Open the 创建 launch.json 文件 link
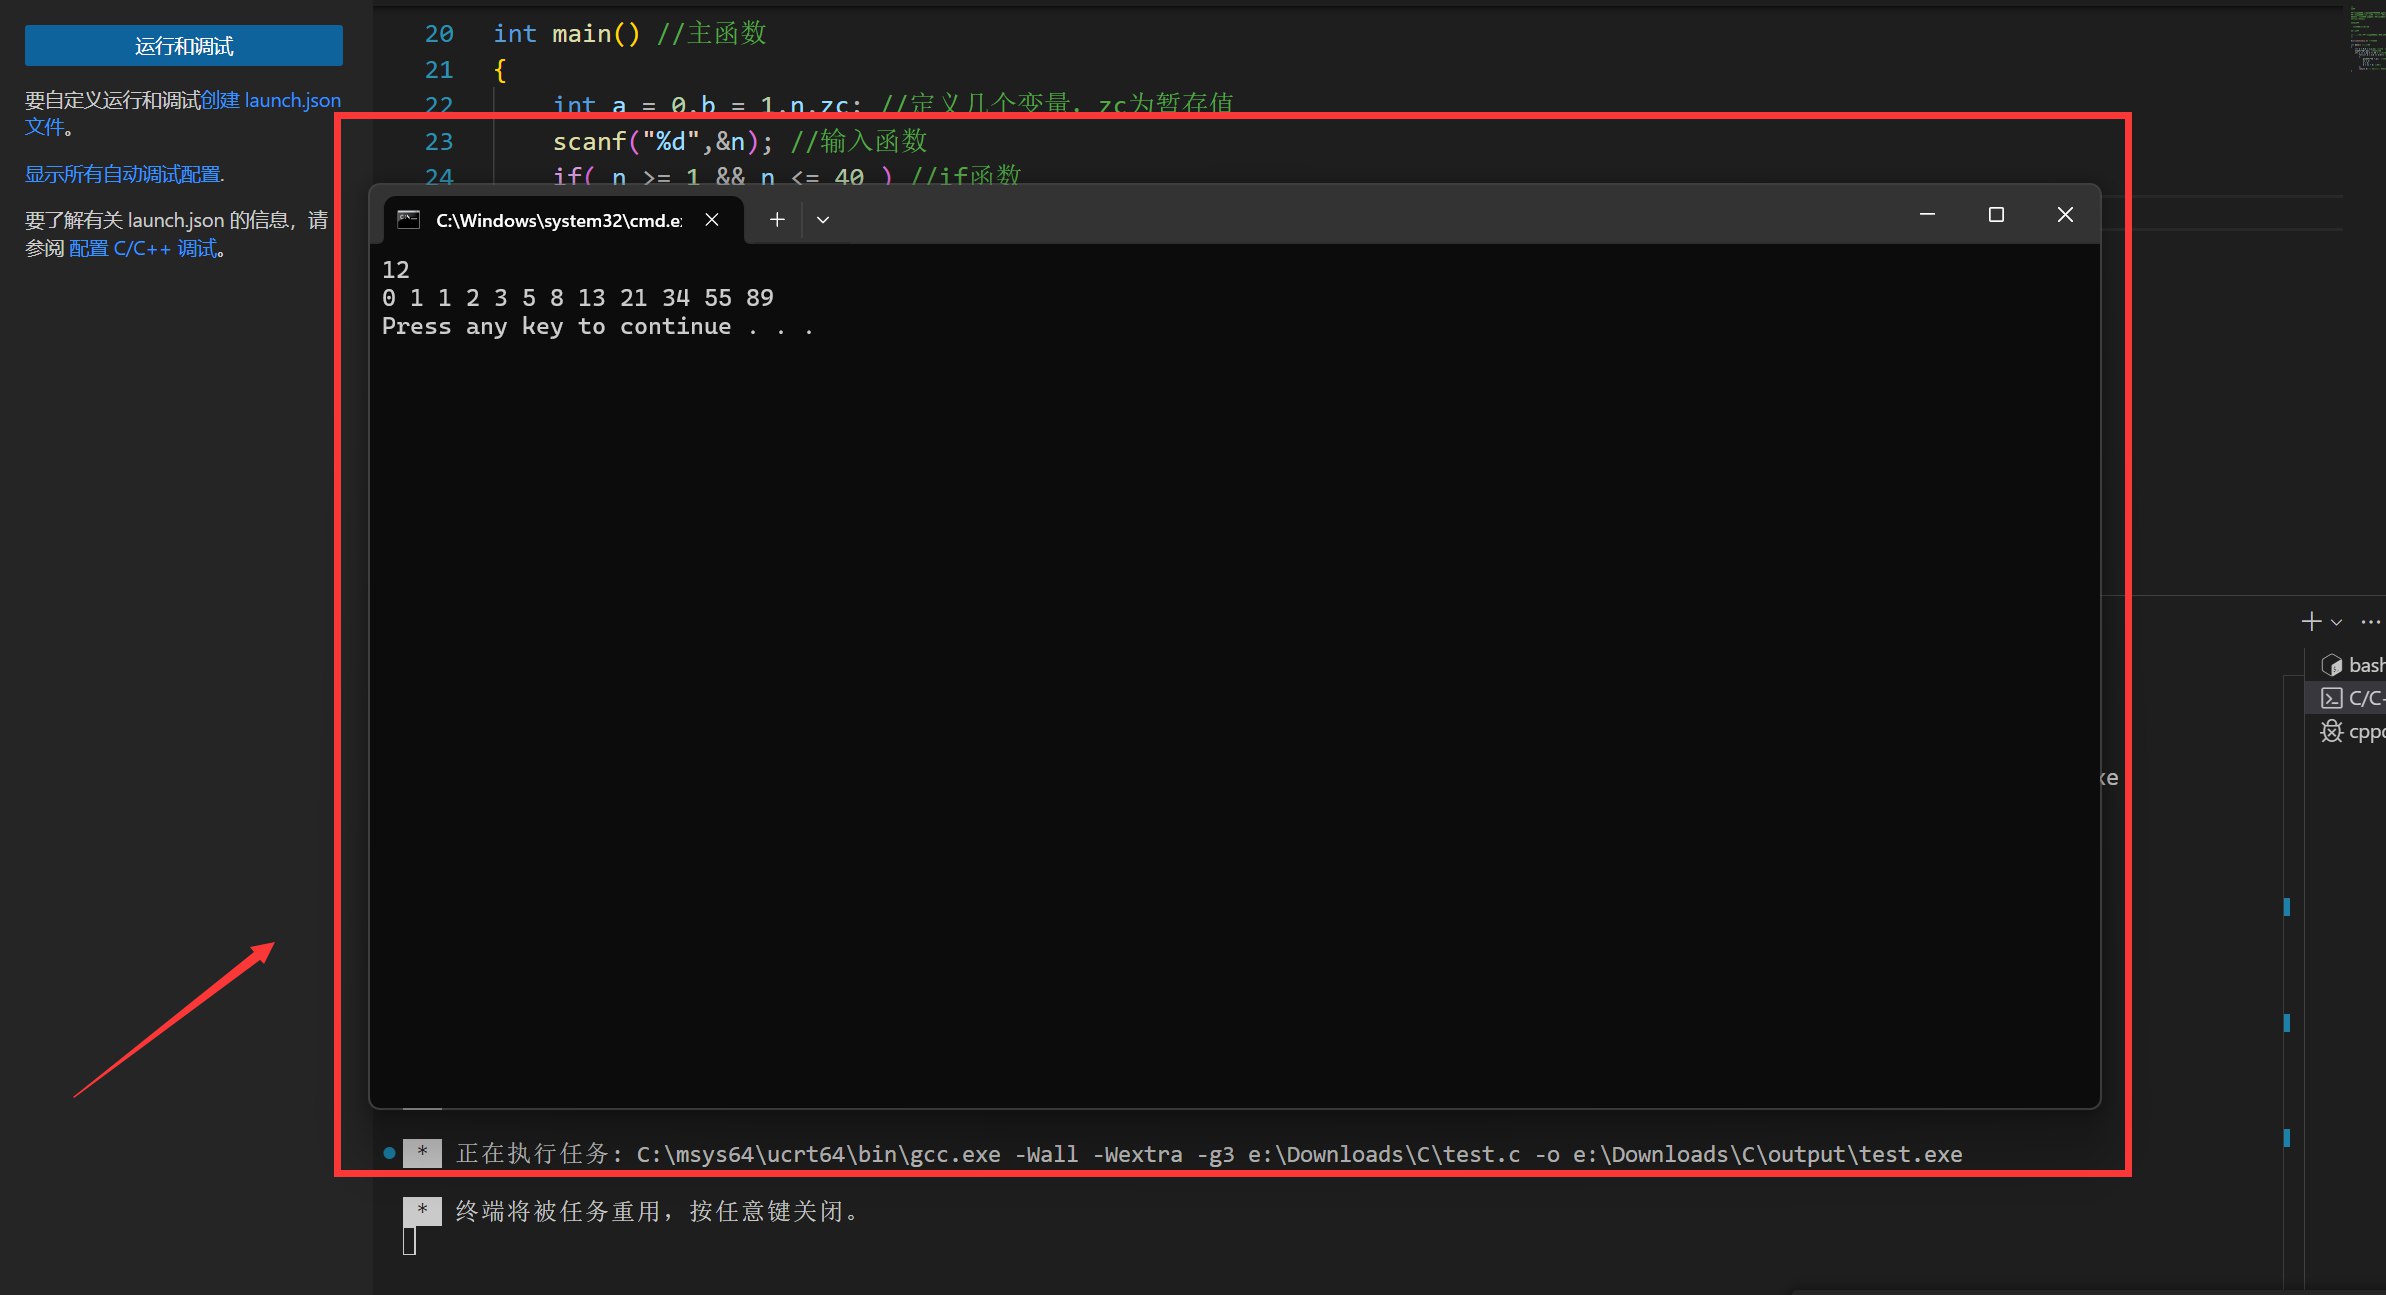The height and width of the screenshot is (1295, 2386). coord(271,100)
